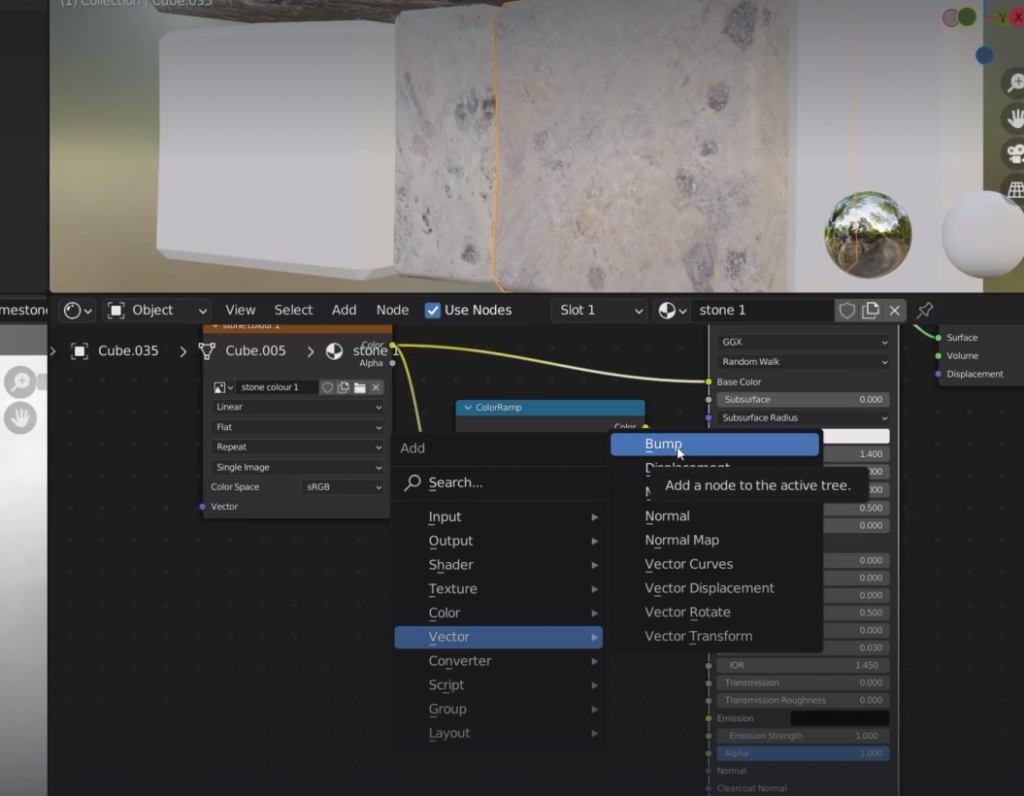Click the Vector input socket of image node

(x=202, y=507)
